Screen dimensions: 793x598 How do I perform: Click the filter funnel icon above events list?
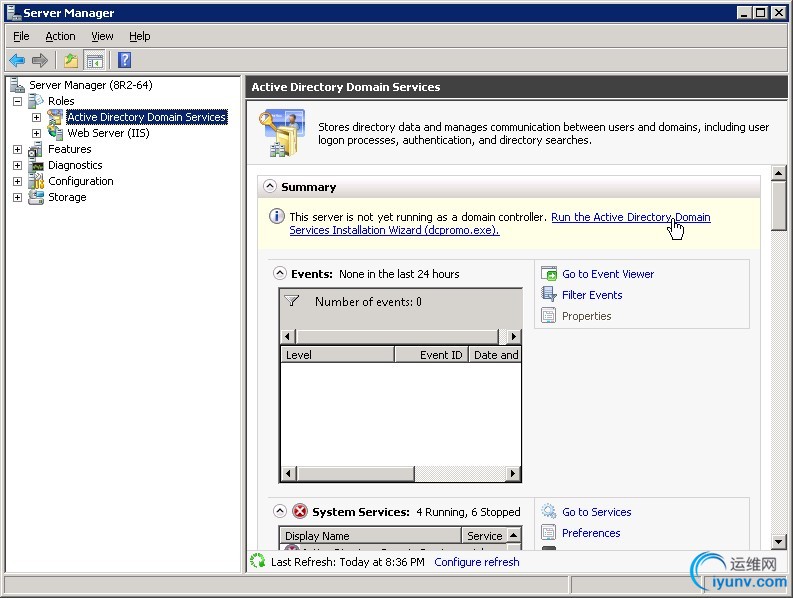292,301
